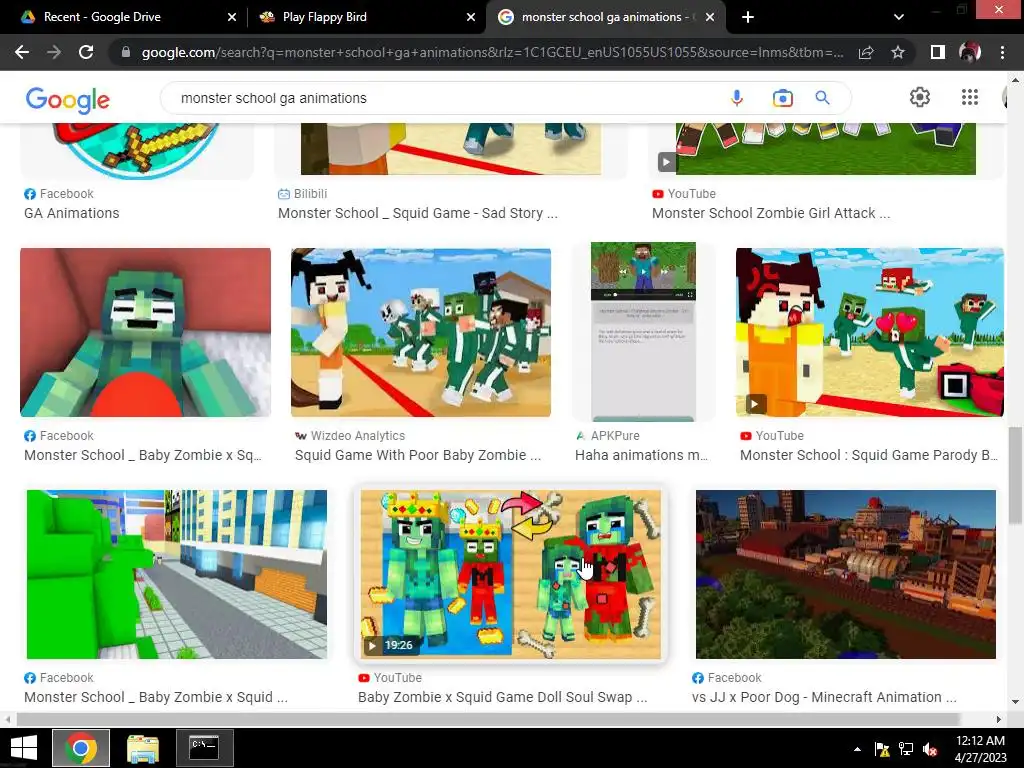The image size is (1024, 768).
Task: Open Command Prompt from the taskbar
Action: pos(204,748)
